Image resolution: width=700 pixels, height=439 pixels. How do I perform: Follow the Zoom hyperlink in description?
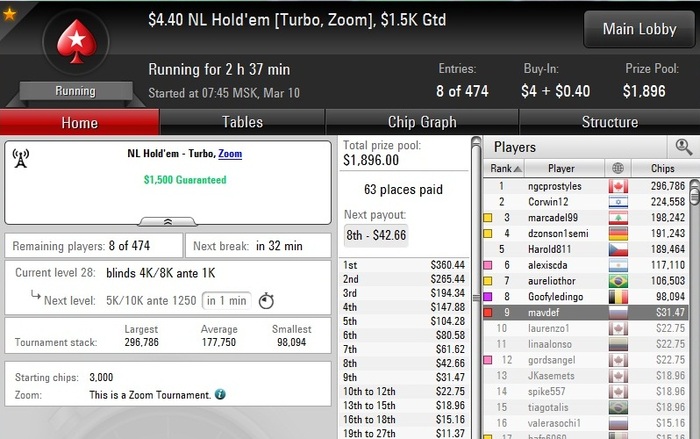[230, 154]
